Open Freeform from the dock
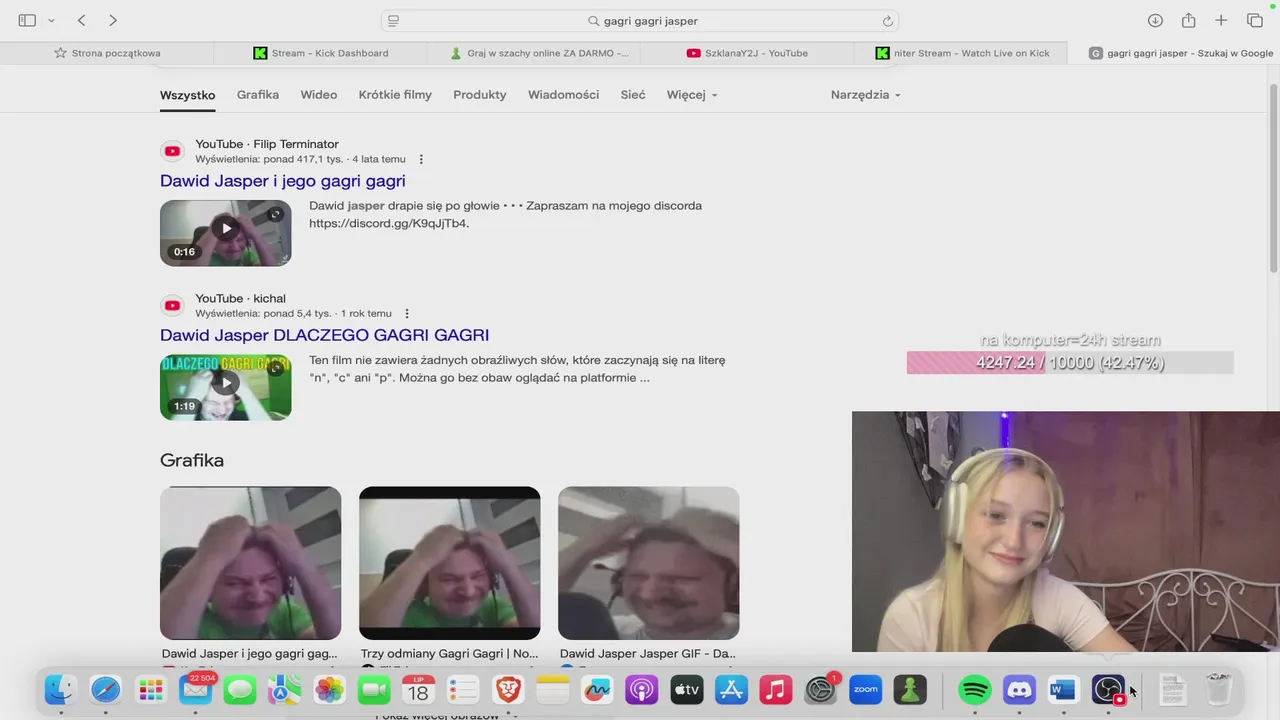Image resolution: width=1280 pixels, height=720 pixels. pos(597,689)
